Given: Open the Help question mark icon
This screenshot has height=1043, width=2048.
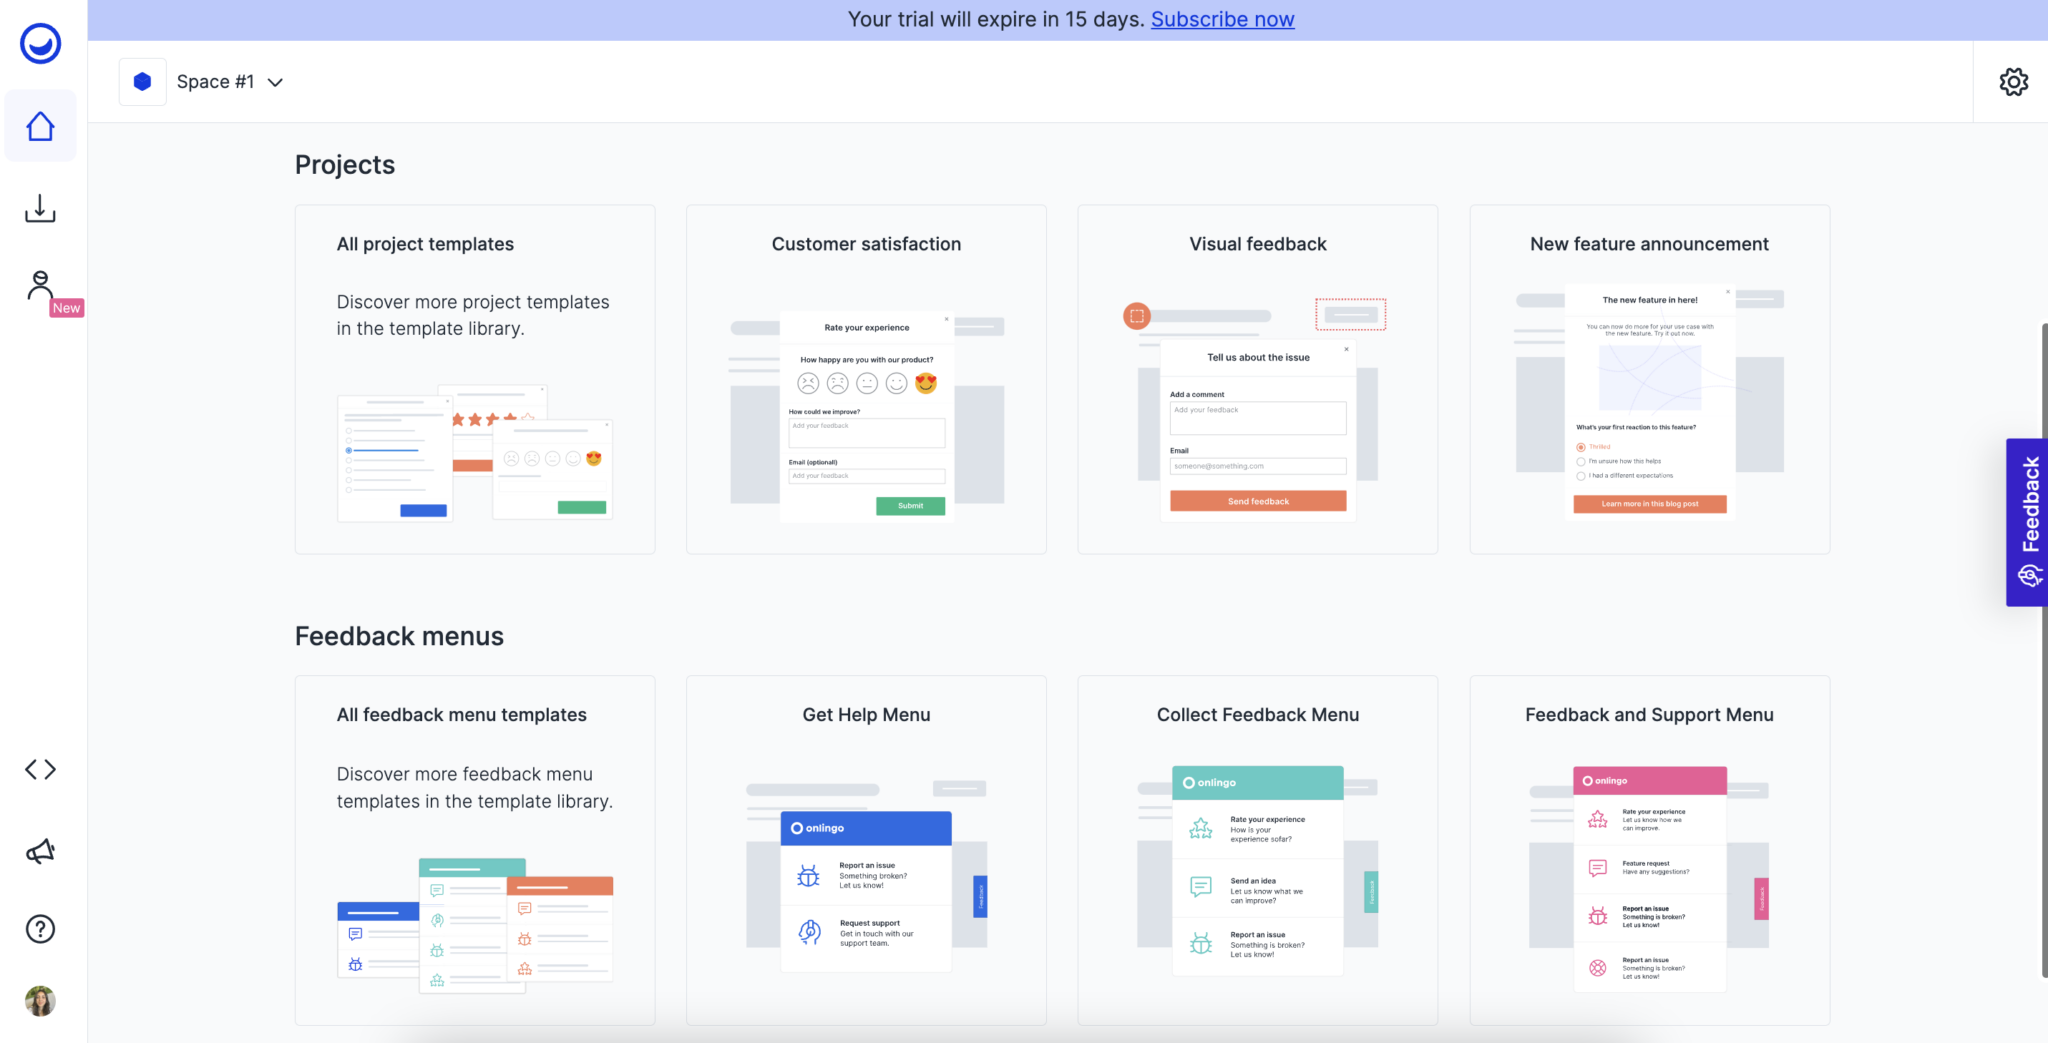Looking at the screenshot, I should 40,929.
